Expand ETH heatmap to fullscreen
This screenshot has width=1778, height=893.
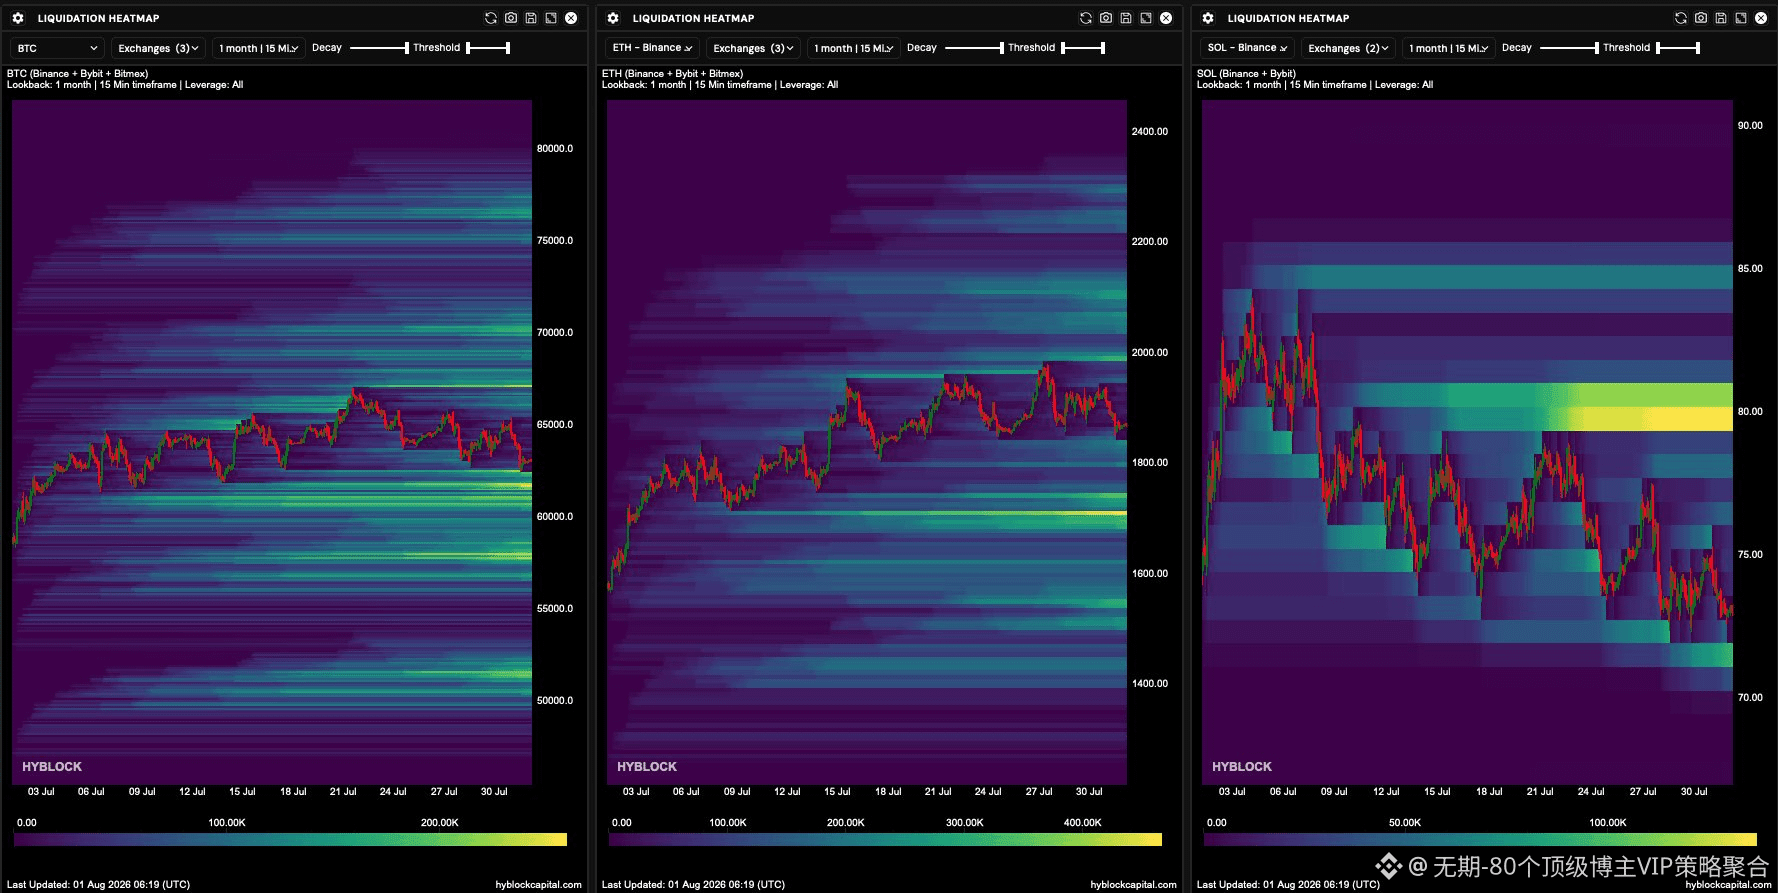point(1146,18)
